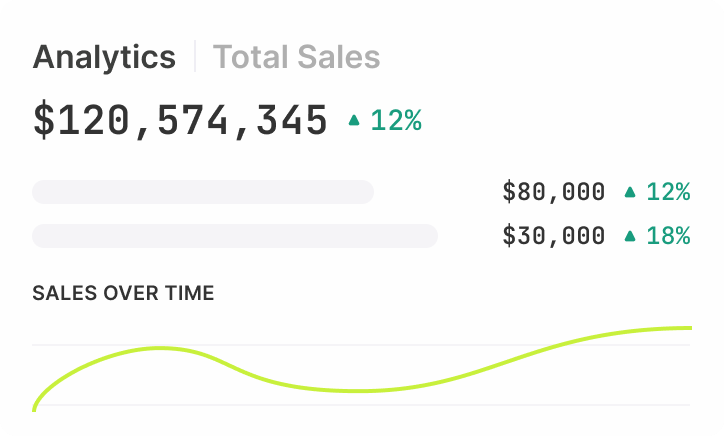Click the $80,000 amount
Viewport: 724px width, 436px height.
point(553,192)
